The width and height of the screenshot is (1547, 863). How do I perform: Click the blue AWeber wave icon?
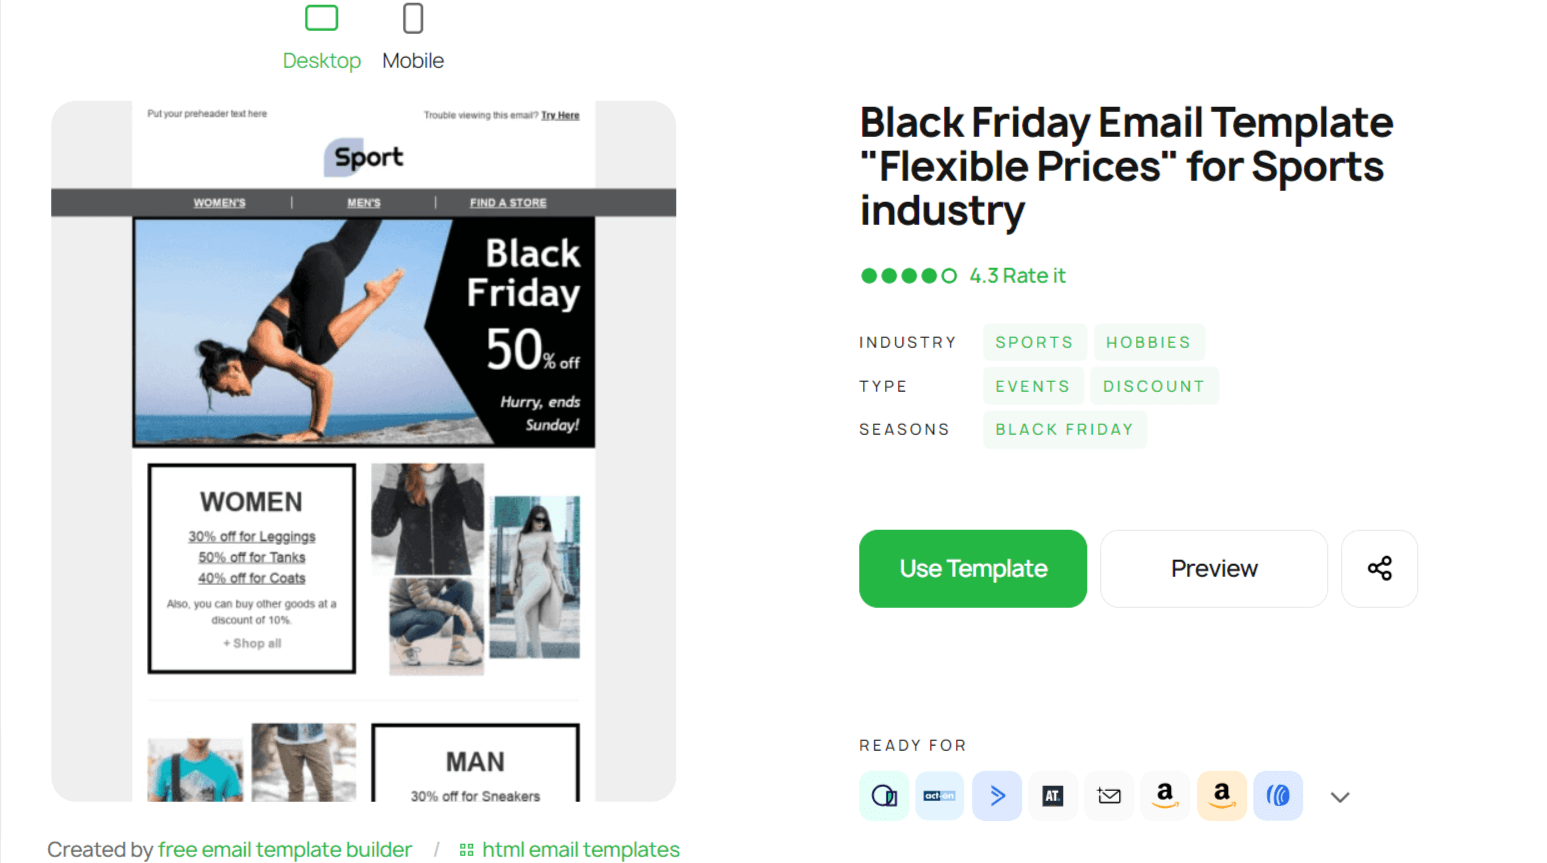point(1277,796)
